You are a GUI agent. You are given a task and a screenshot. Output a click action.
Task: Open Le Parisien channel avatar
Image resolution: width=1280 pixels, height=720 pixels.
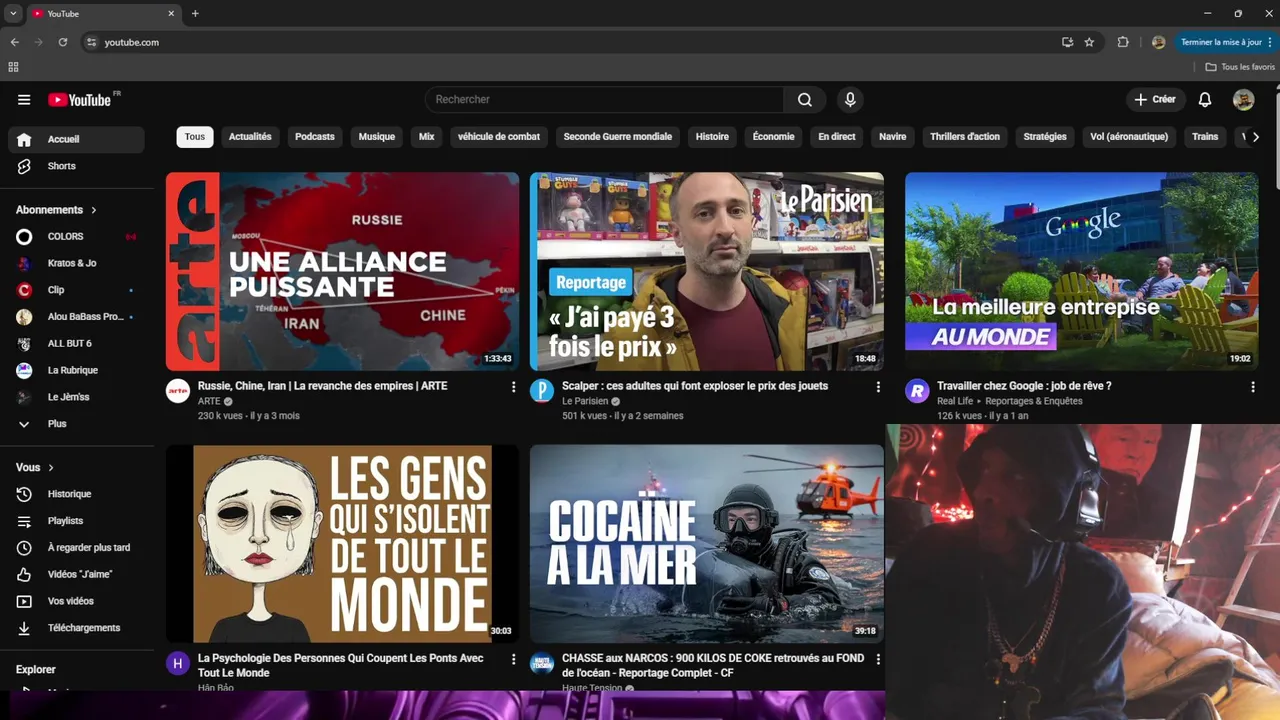(542, 391)
